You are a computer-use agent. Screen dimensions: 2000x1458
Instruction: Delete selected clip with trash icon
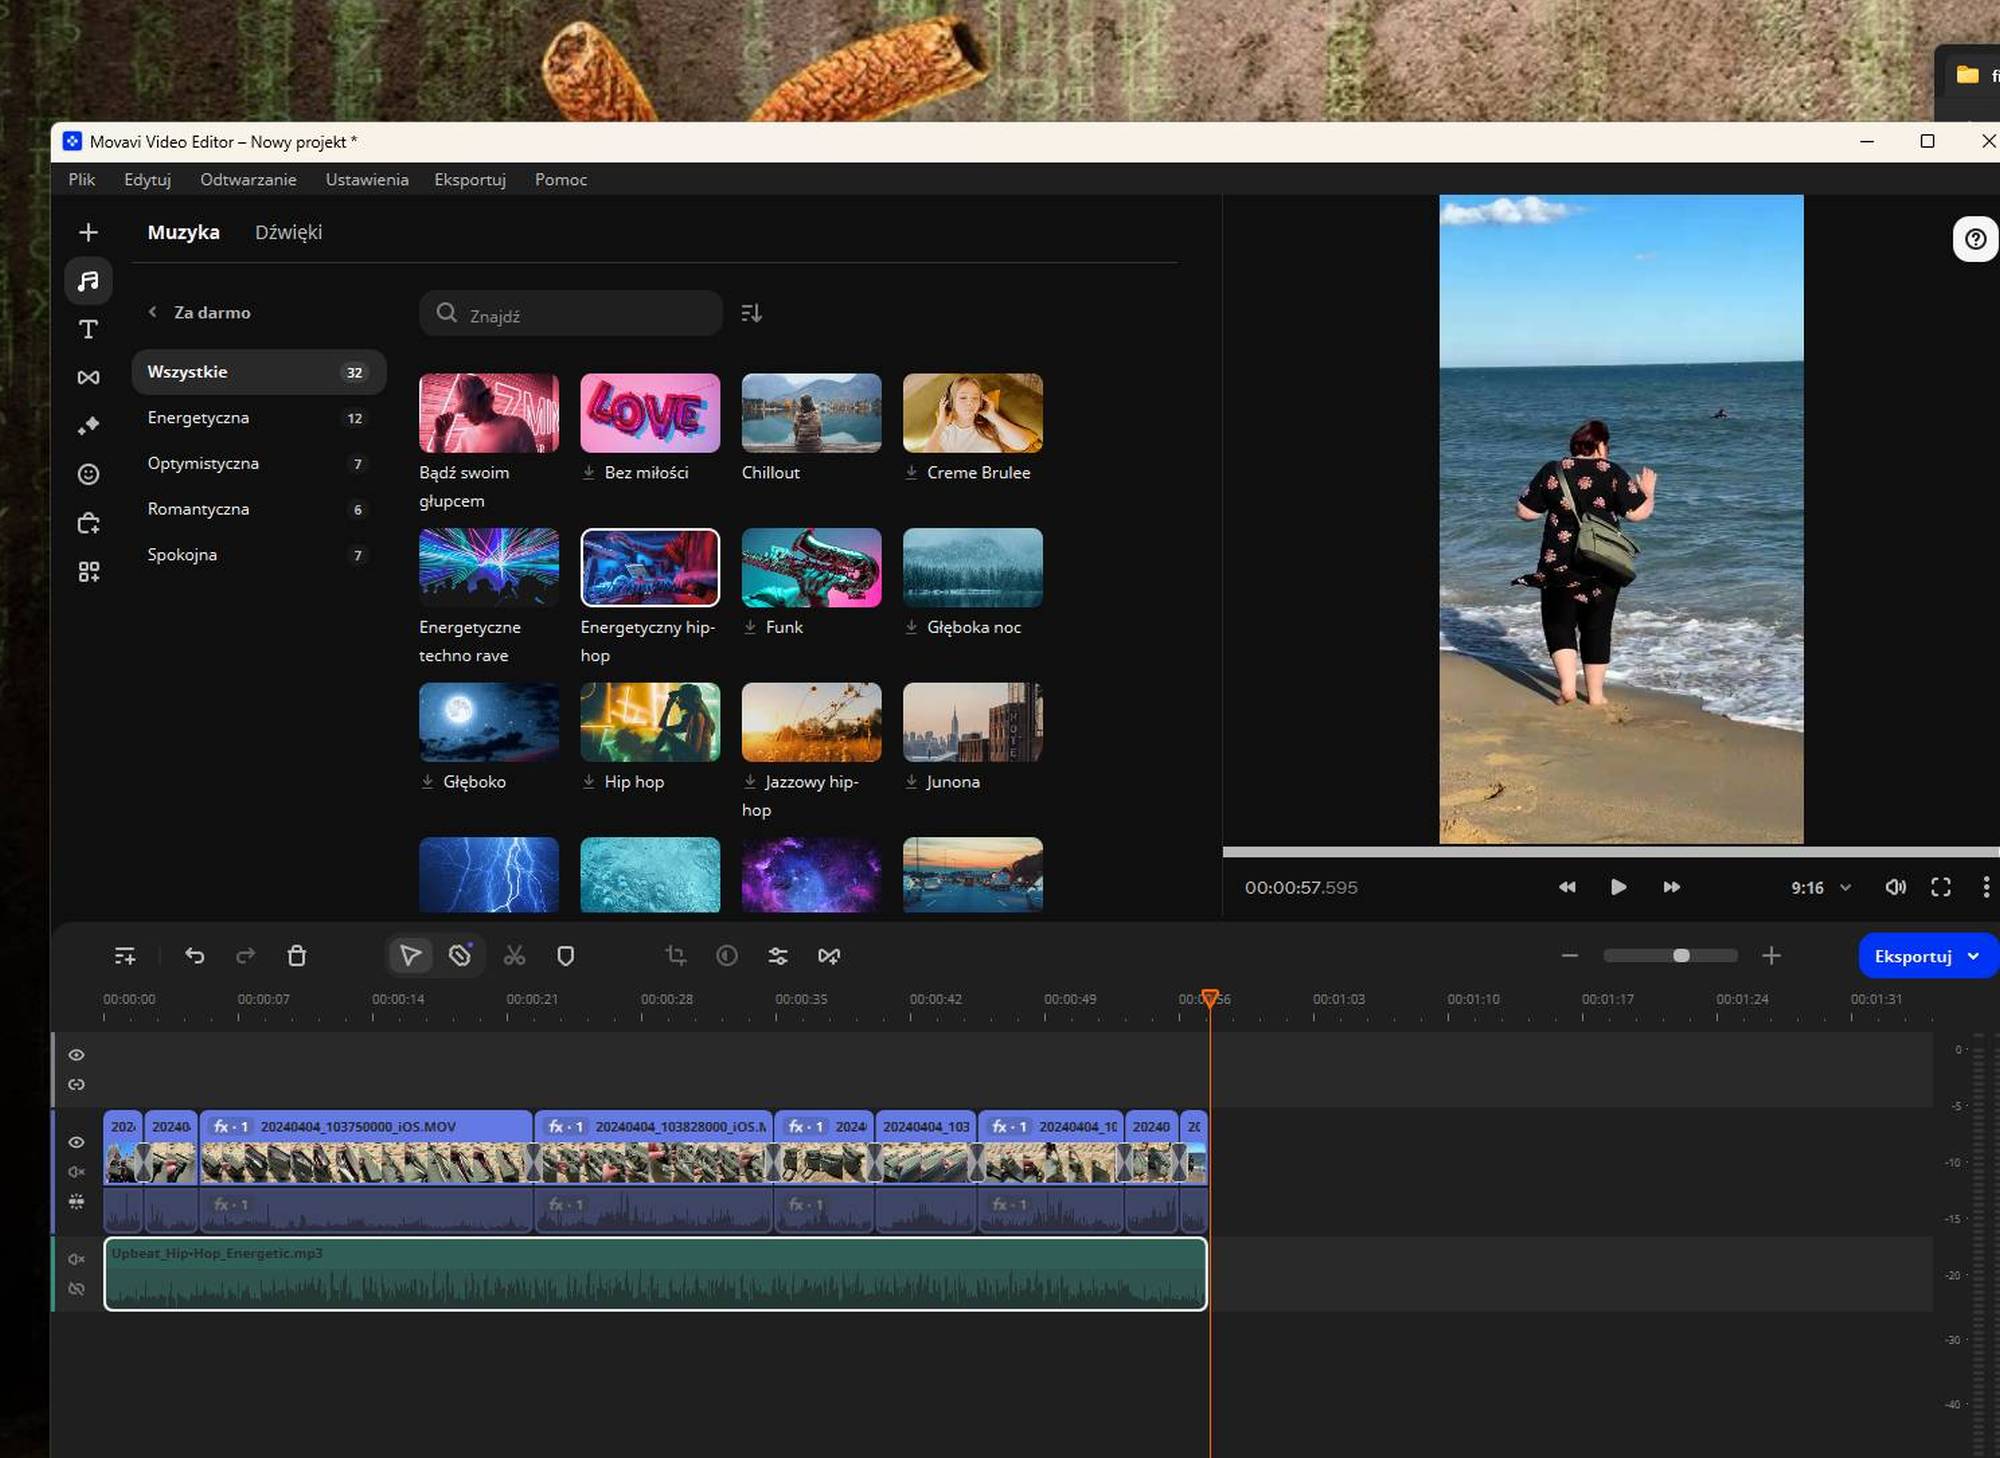(297, 956)
